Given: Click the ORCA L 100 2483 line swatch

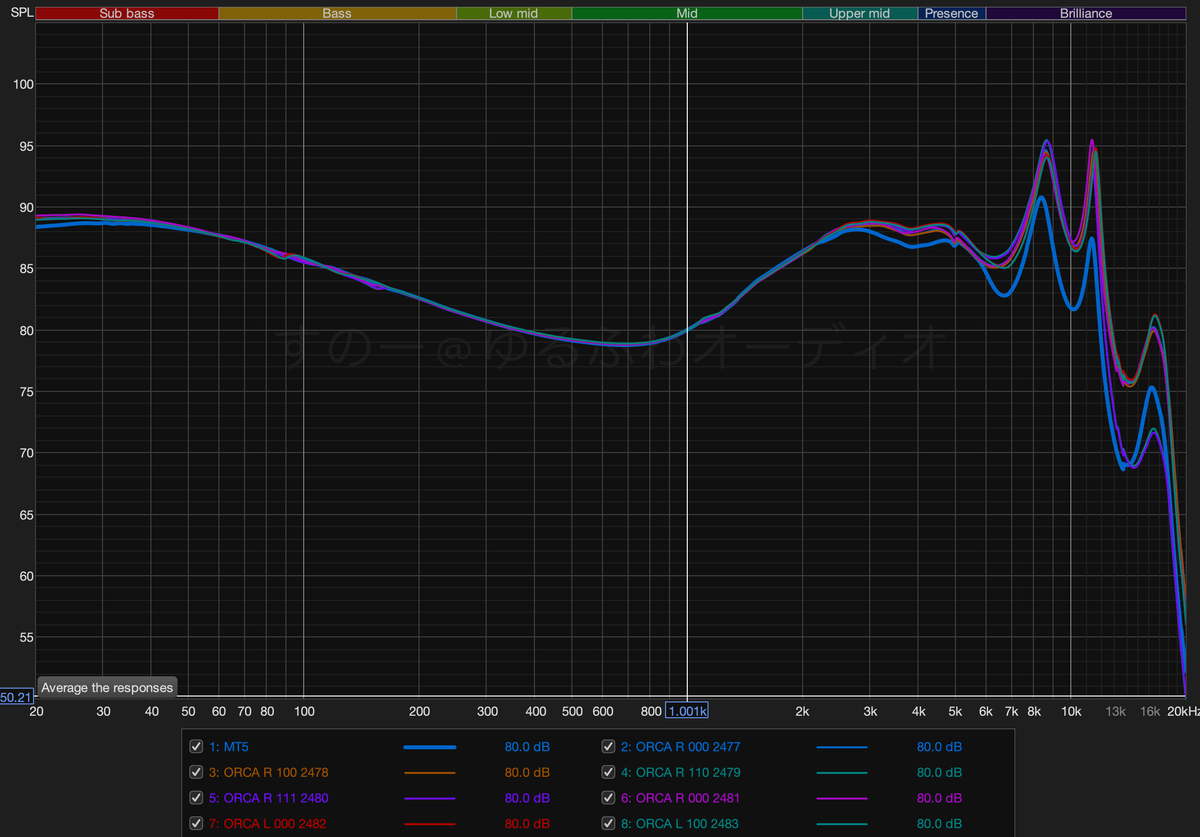Looking at the screenshot, I should coord(842,824).
